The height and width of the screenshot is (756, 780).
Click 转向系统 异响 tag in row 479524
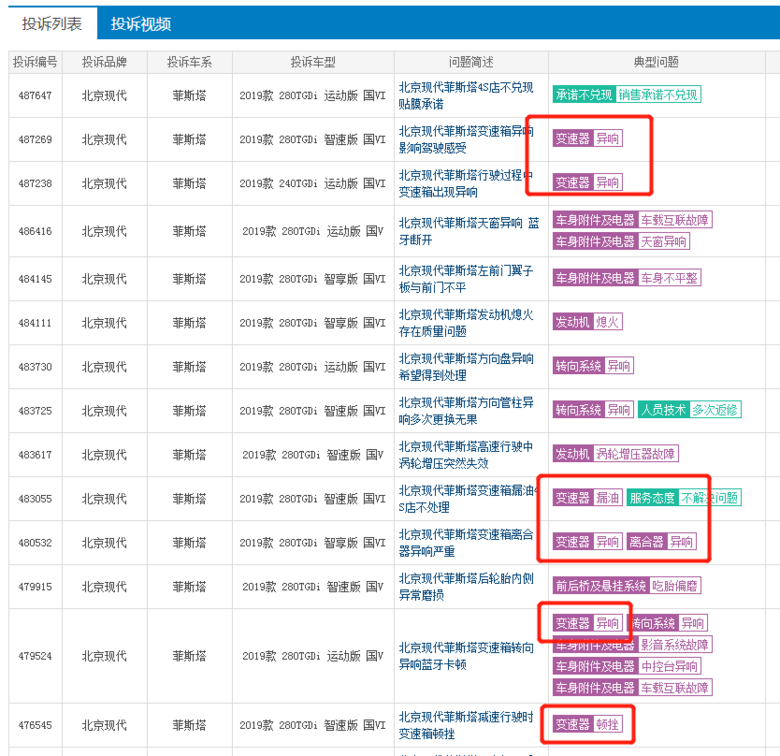tap(667, 623)
